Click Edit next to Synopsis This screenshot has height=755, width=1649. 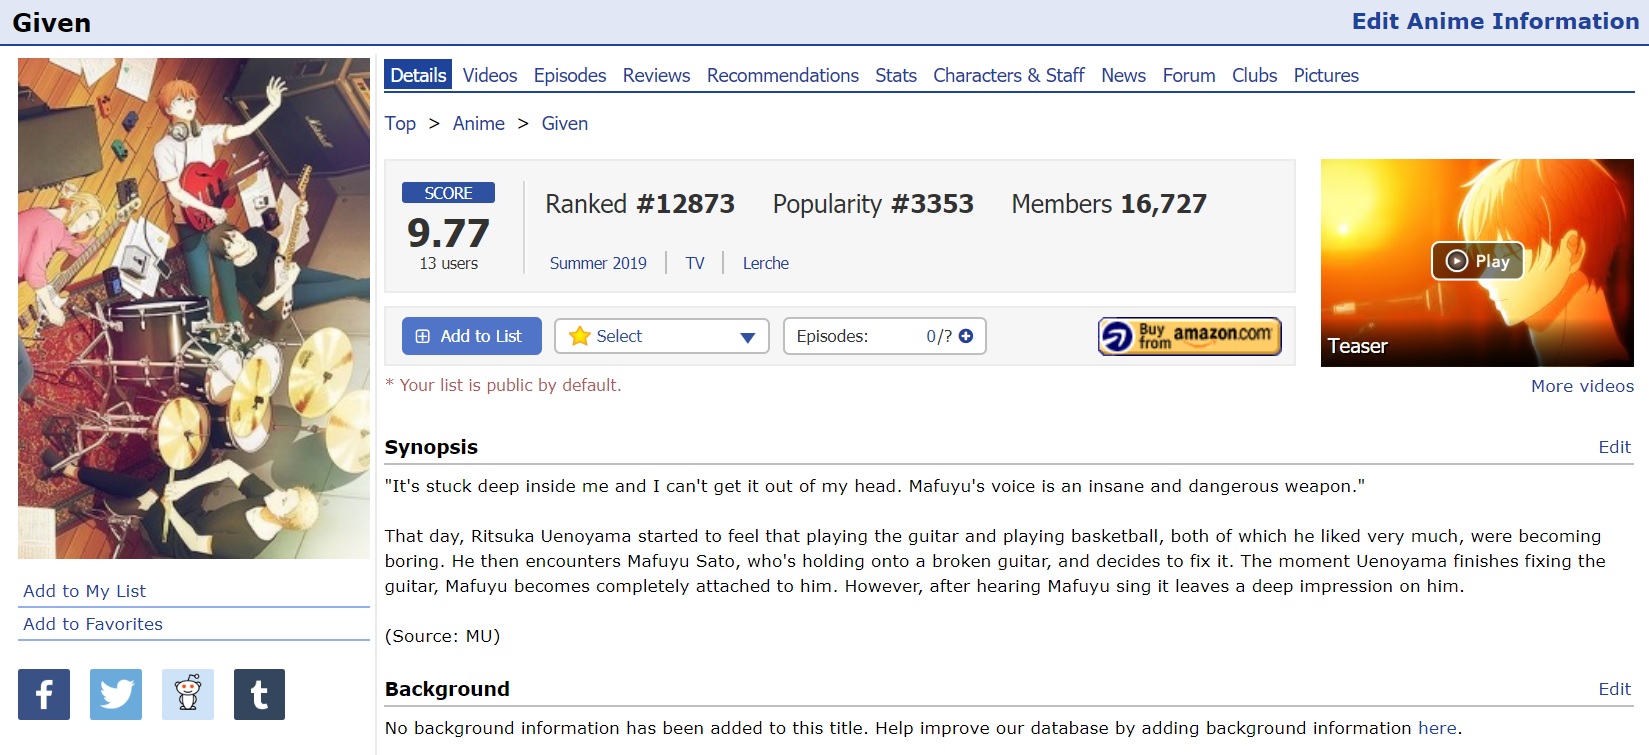pos(1613,447)
